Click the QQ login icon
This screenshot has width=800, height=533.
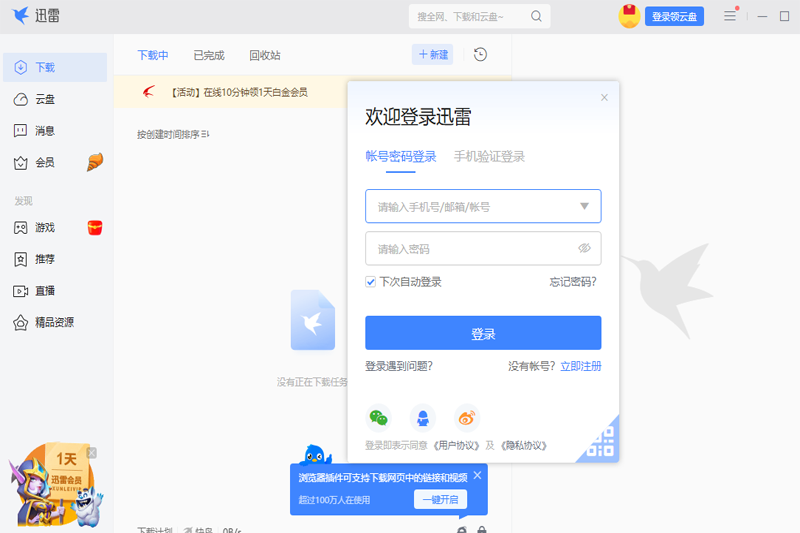[x=423, y=418]
